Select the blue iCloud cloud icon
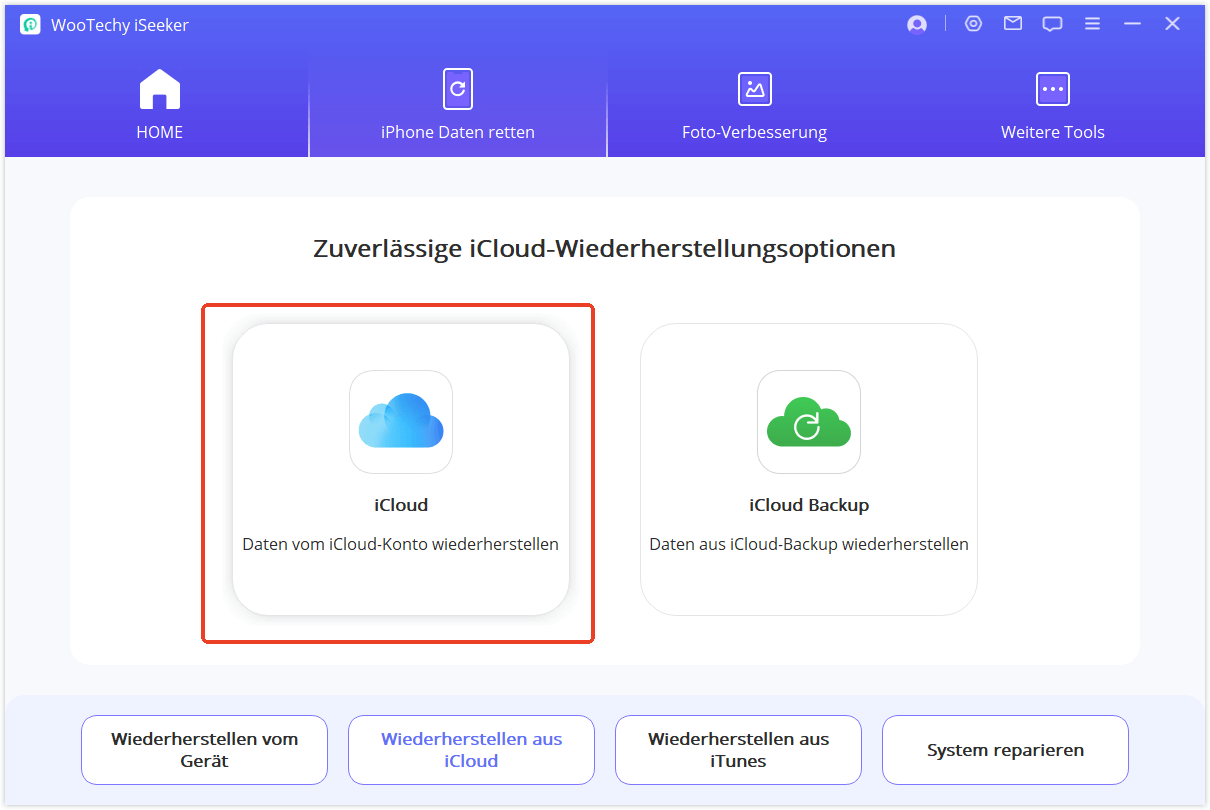 (400, 422)
